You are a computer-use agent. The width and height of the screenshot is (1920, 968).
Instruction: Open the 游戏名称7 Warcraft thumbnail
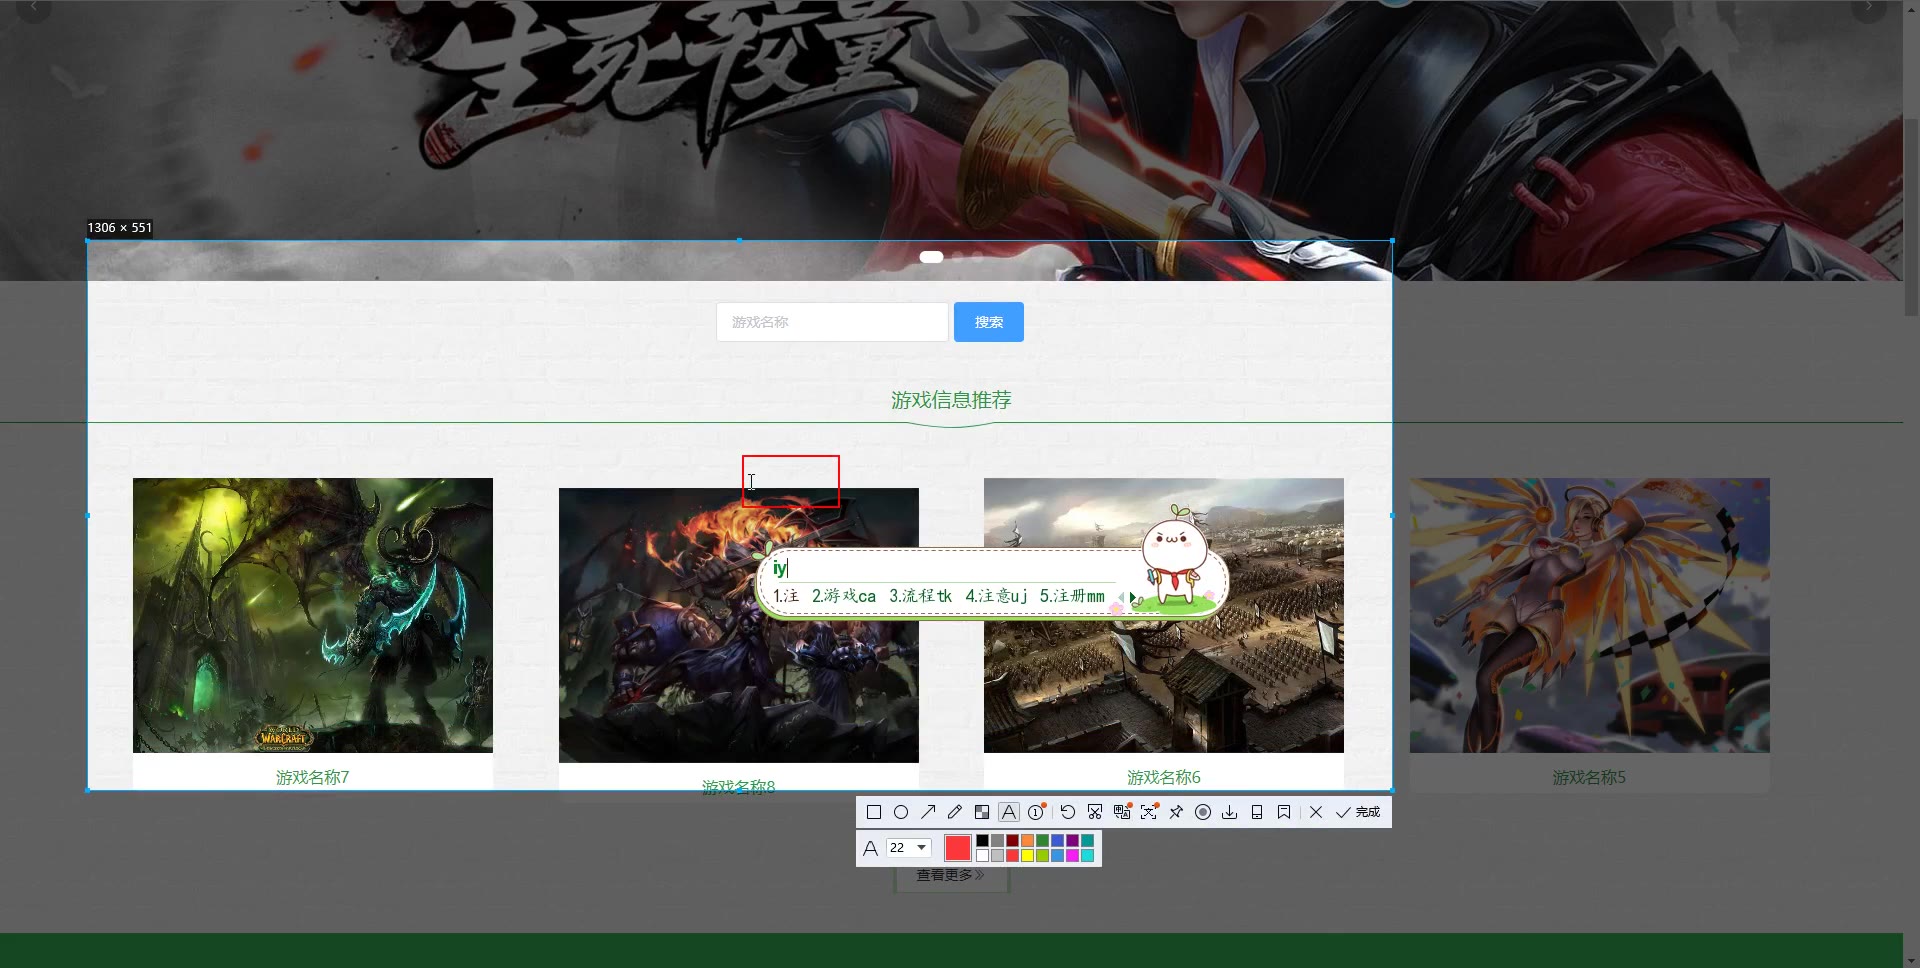tap(313, 615)
